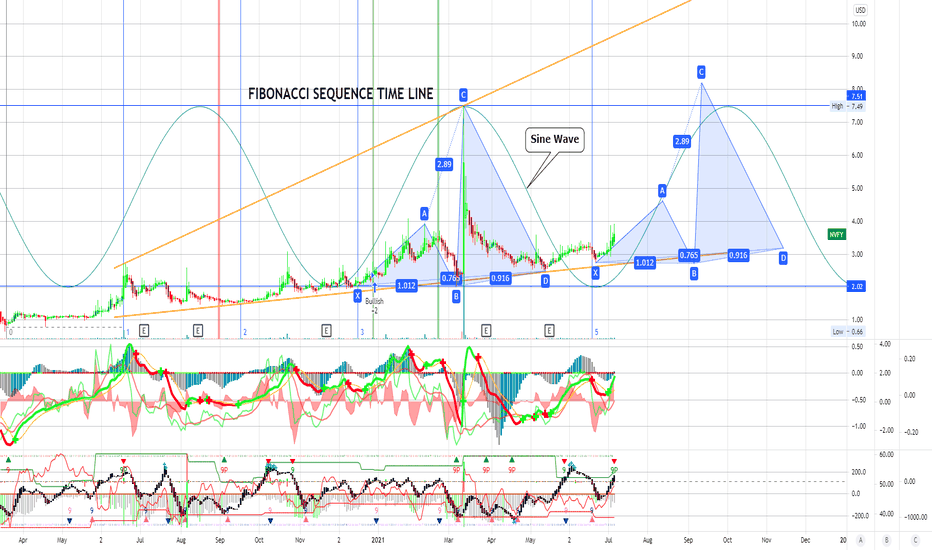The image size is (932, 550).
Task: Click the C point label on the 7.49 high line
Action: pyautogui.click(x=463, y=95)
